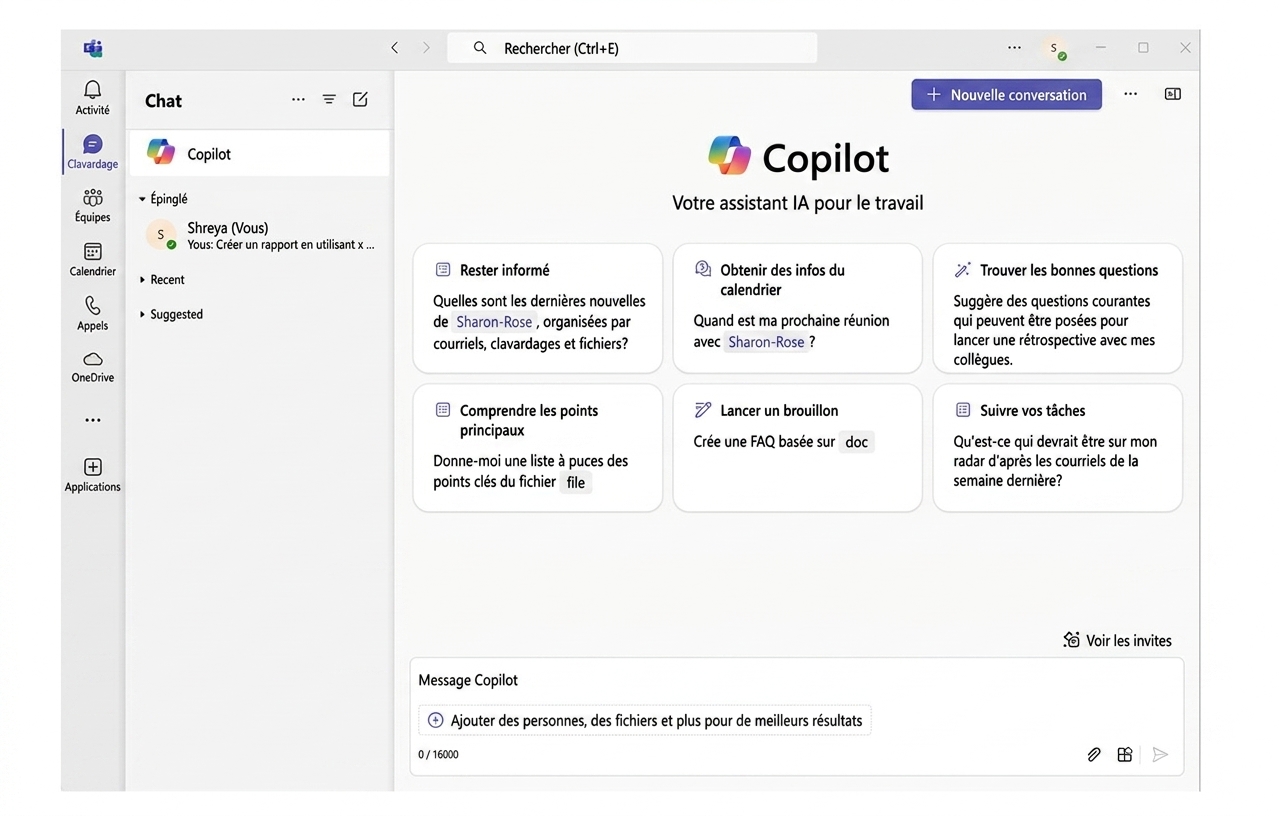The height and width of the screenshot is (816, 1279).
Task: Expand the Recent section
Action: click(142, 280)
